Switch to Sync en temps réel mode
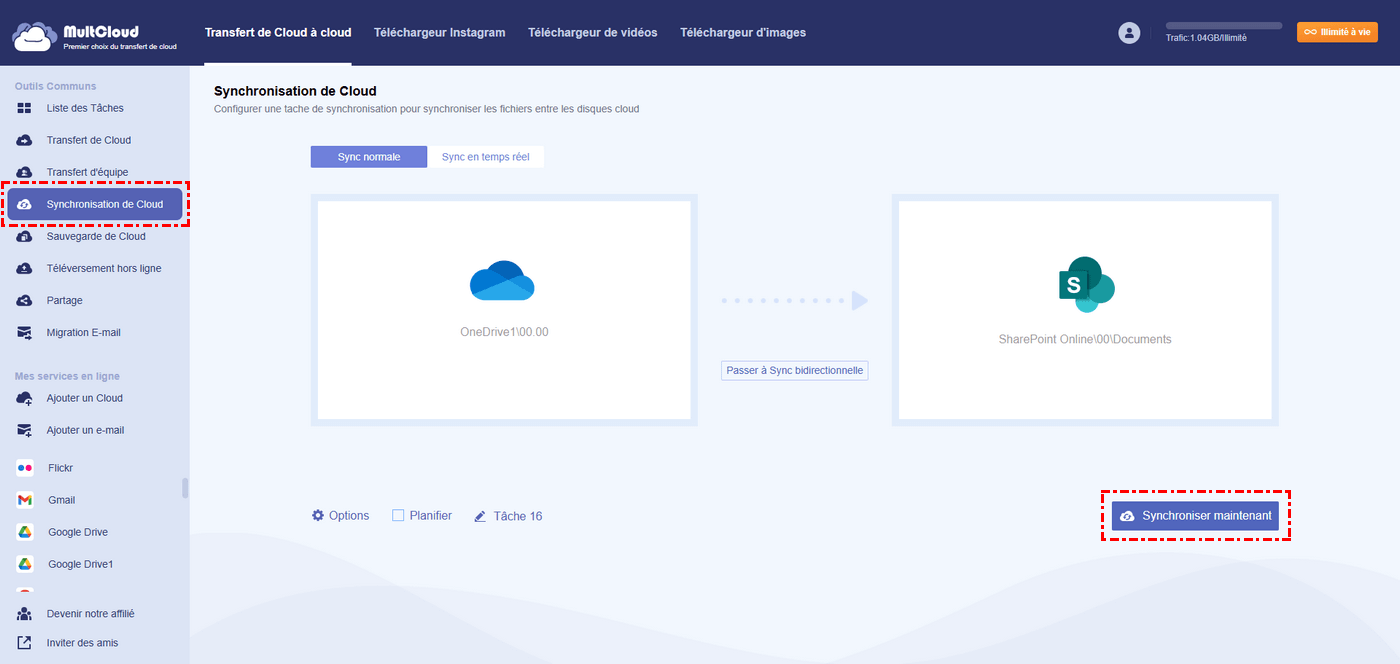 pyautogui.click(x=485, y=157)
